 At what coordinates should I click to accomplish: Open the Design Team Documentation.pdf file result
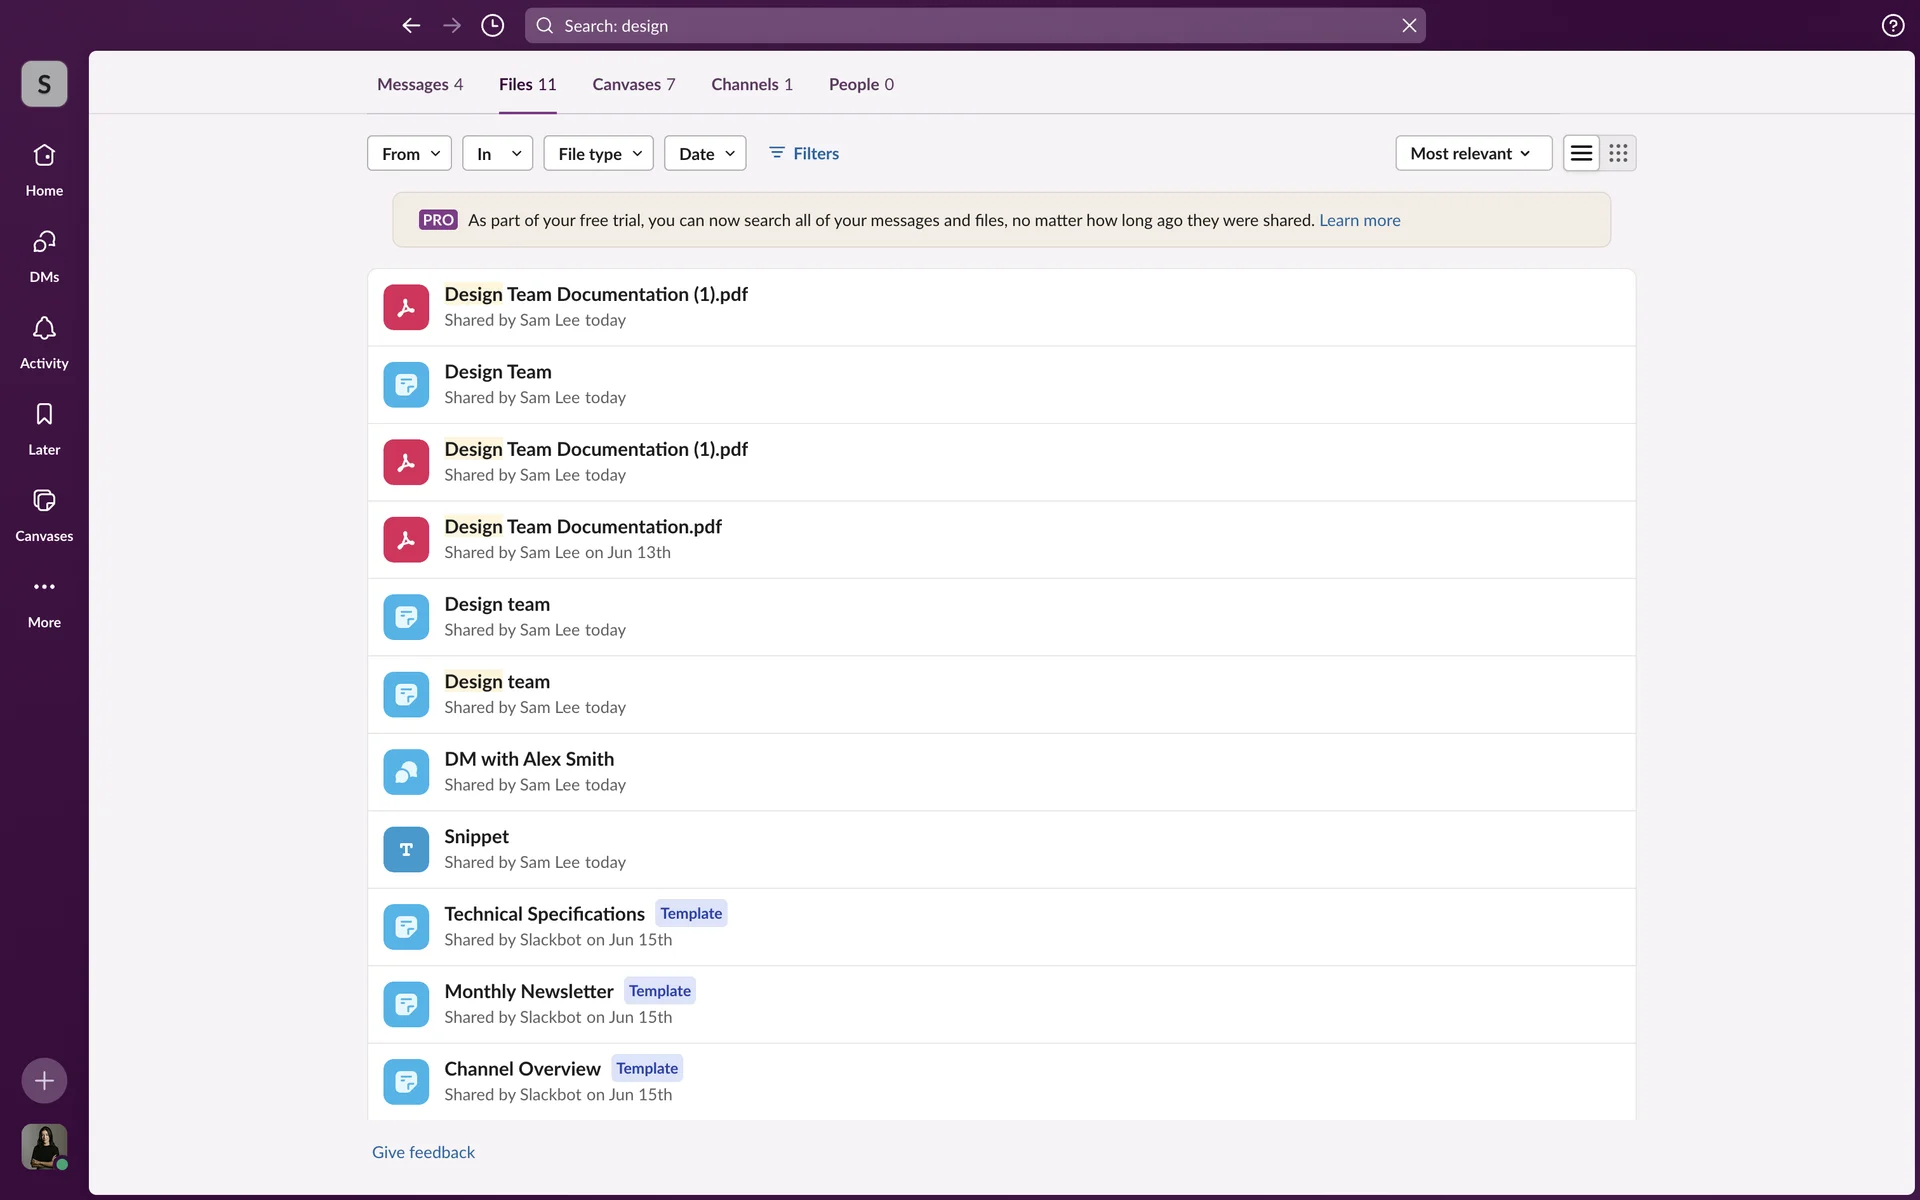[582, 527]
